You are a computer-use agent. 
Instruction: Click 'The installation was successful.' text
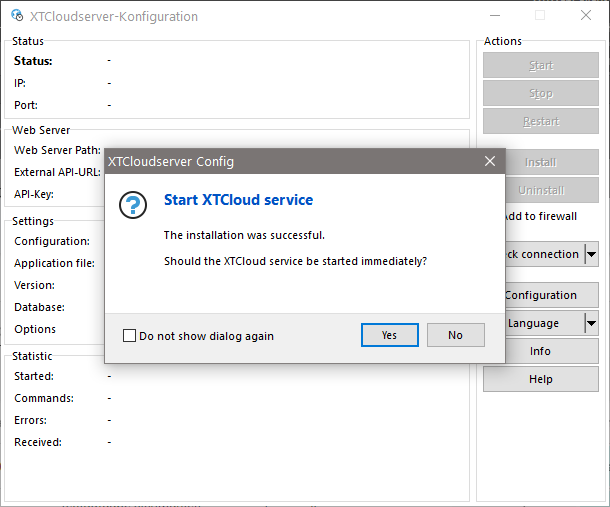(244, 235)
